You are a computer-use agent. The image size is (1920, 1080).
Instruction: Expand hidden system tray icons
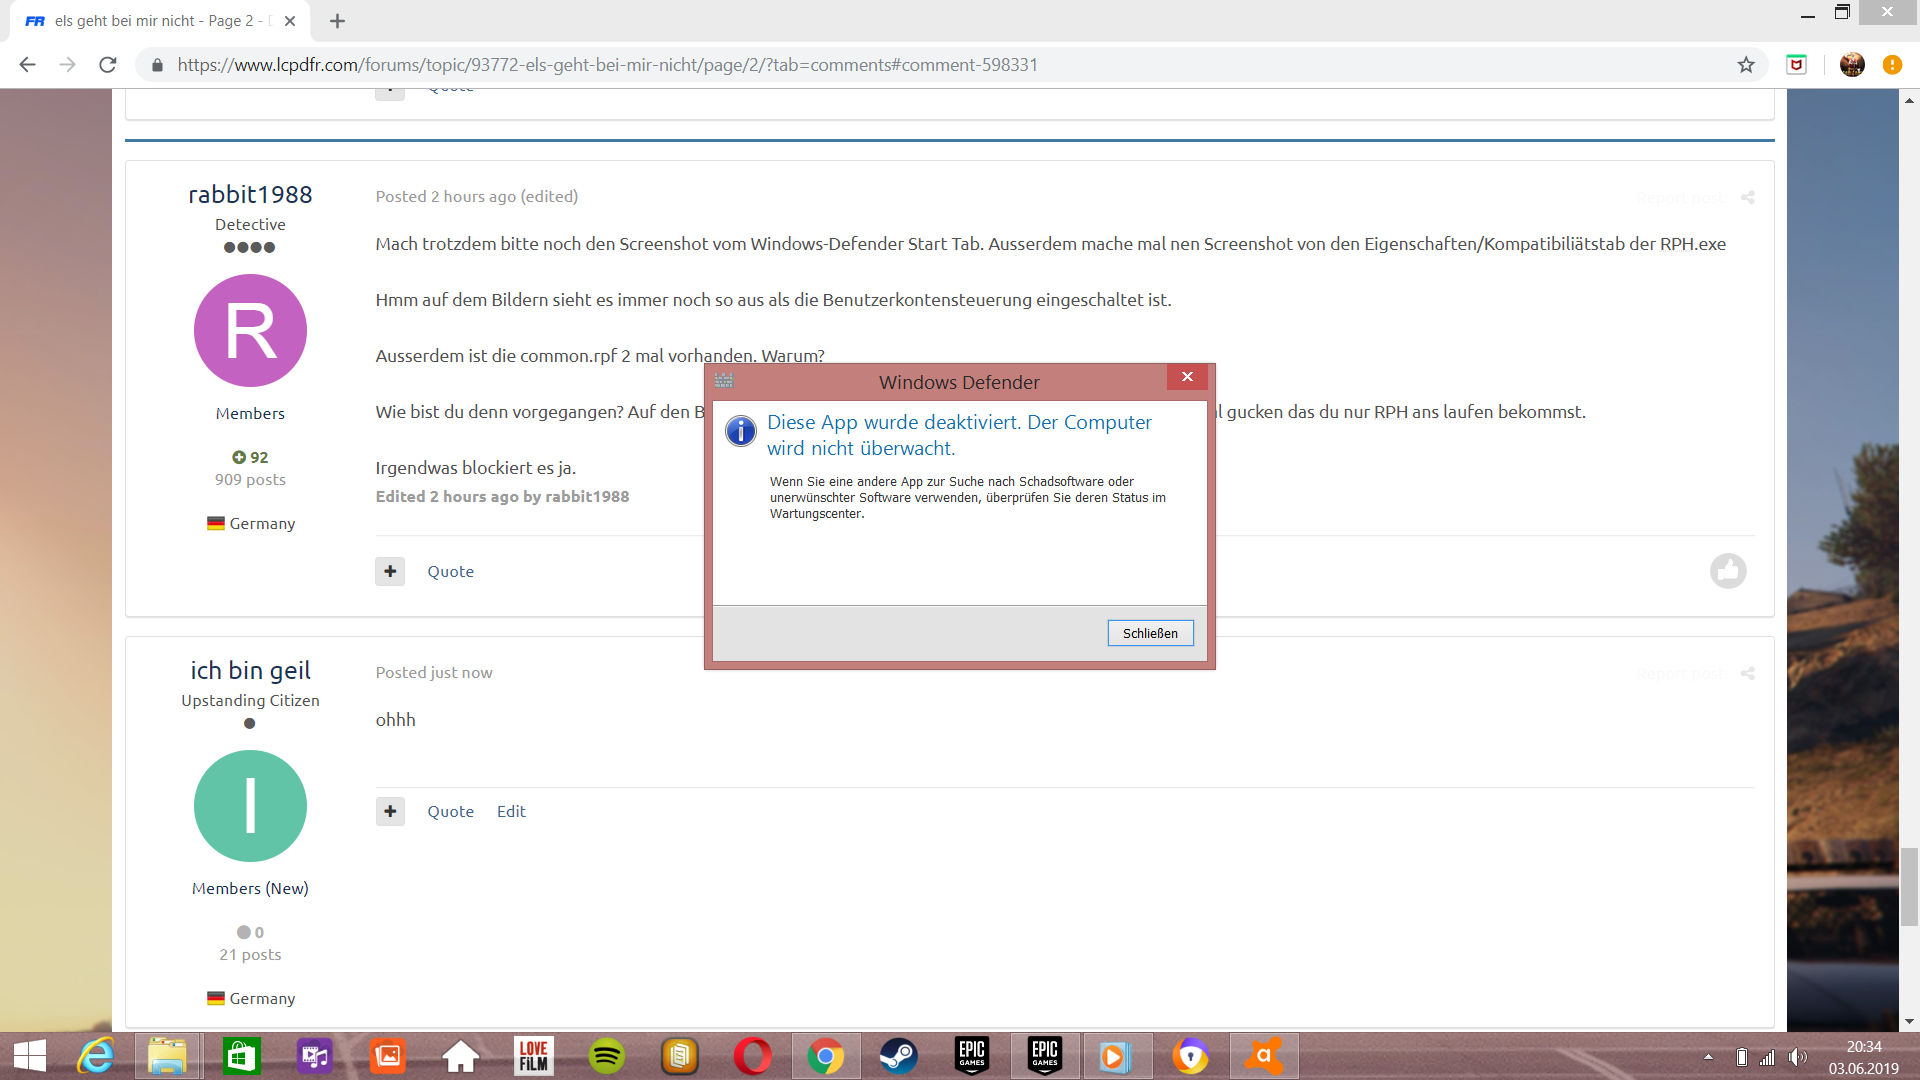tap(1708, 1057)
